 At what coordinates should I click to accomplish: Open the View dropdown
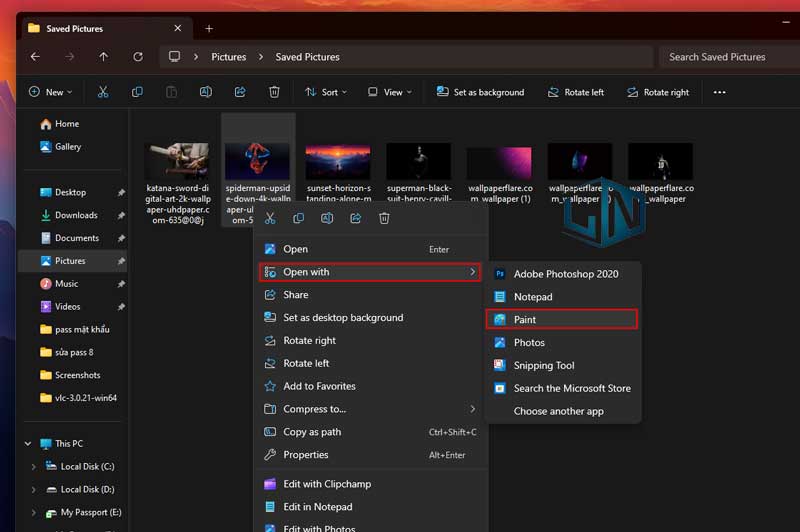[x=390, y=92]
